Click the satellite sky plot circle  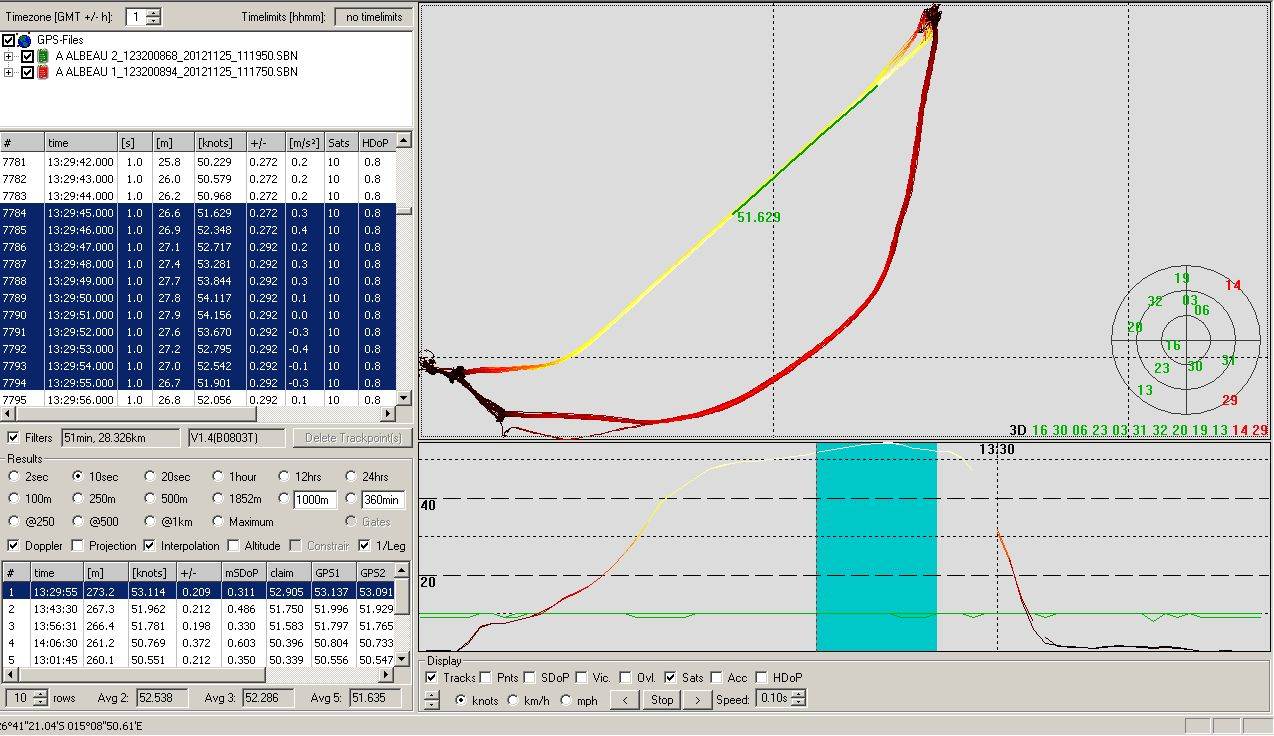point(1186,343)
